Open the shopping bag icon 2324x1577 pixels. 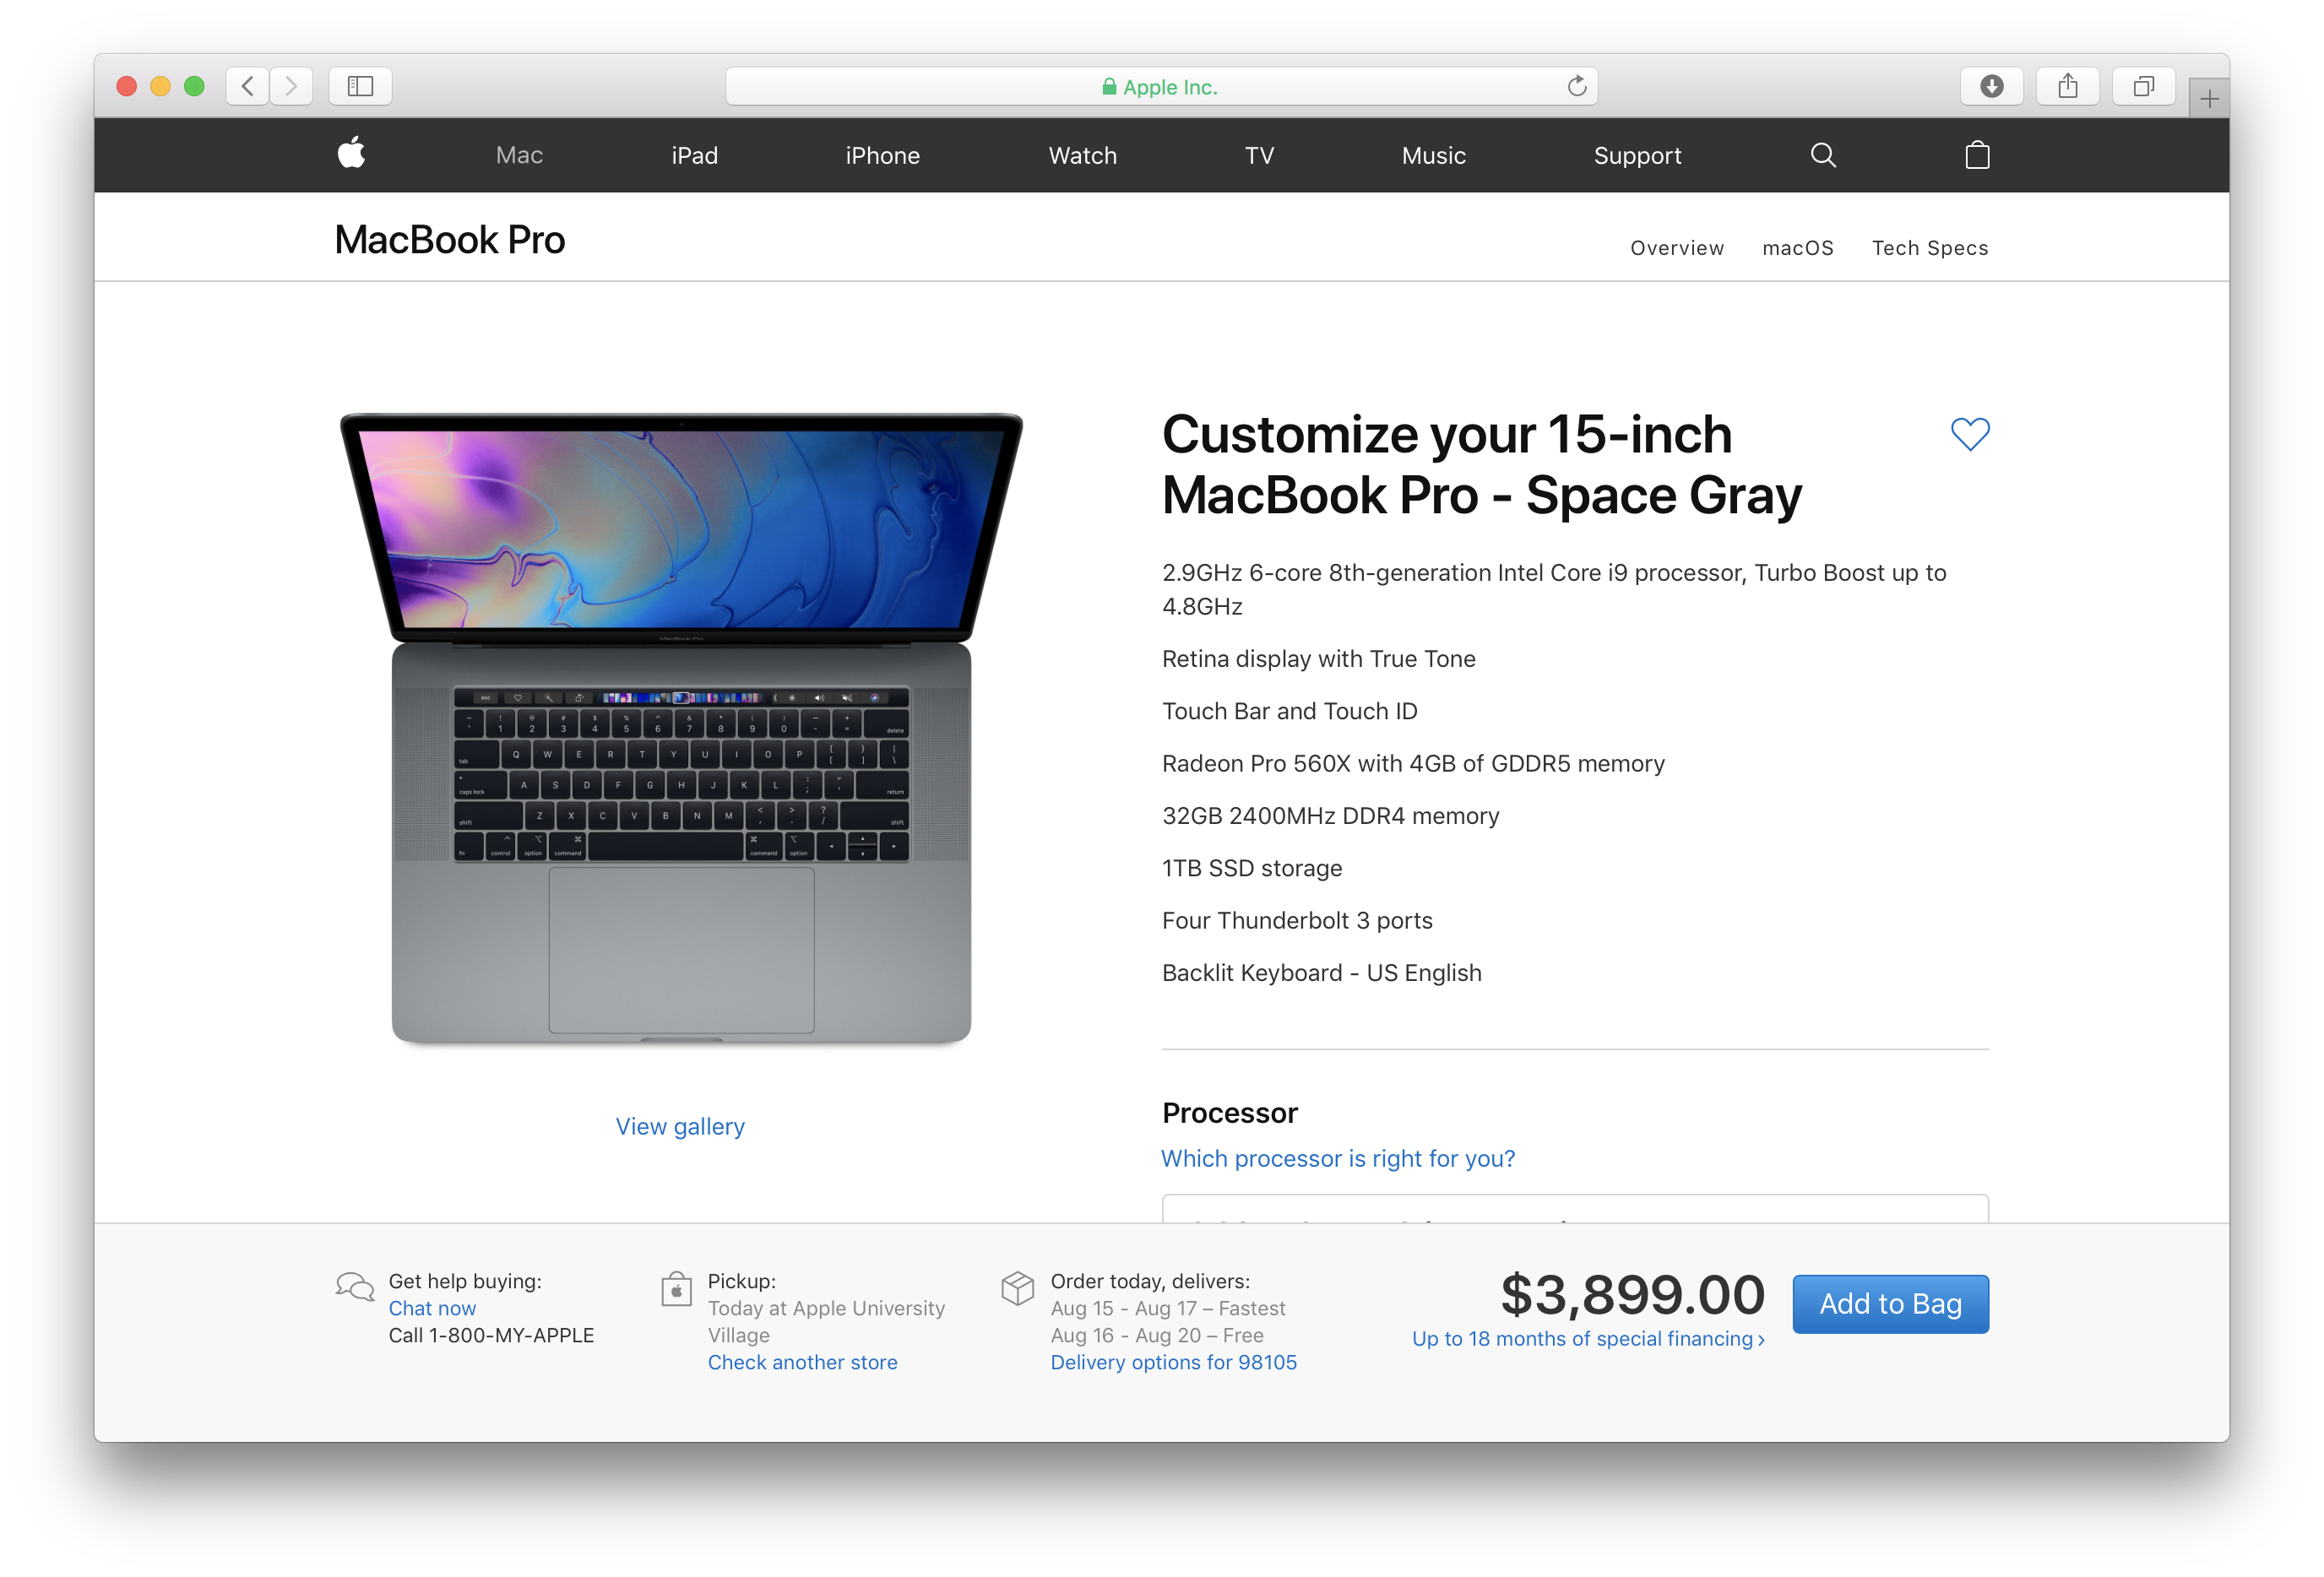tap(1977, 155)
